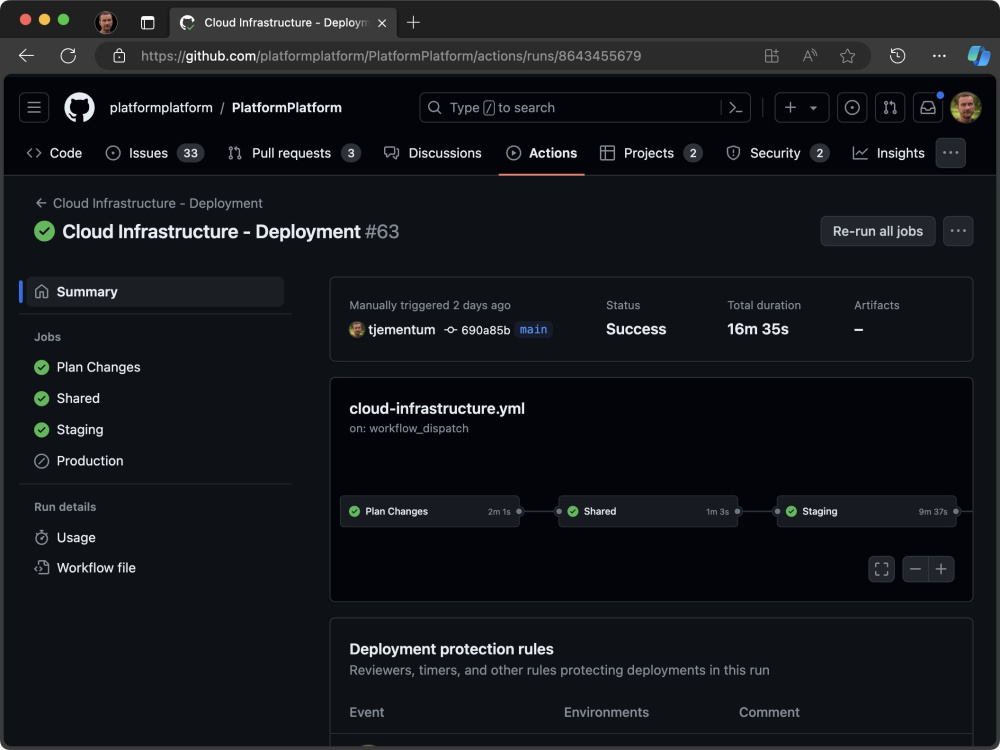Switch to the Issues tab
Image resolution: width=1000 pixels, height=750 pixels.
[x=155, y=153]
